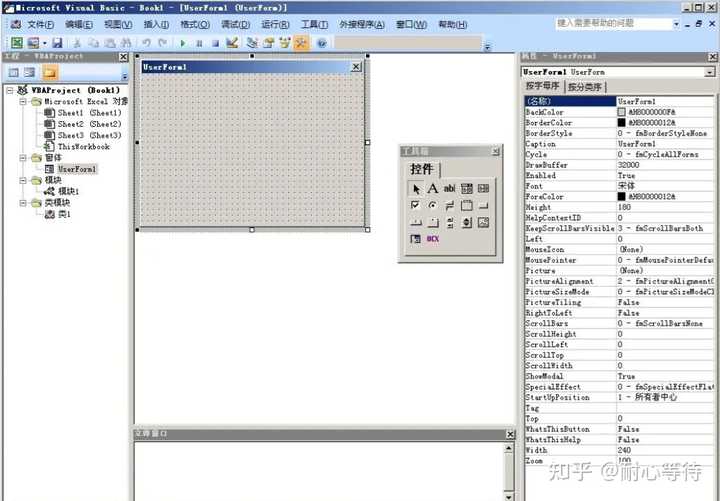This screenshot has height=501, width=720.
Task: Select the CheckBox control in toolbox
Action: pyautogui.click(x=416, y=206)
